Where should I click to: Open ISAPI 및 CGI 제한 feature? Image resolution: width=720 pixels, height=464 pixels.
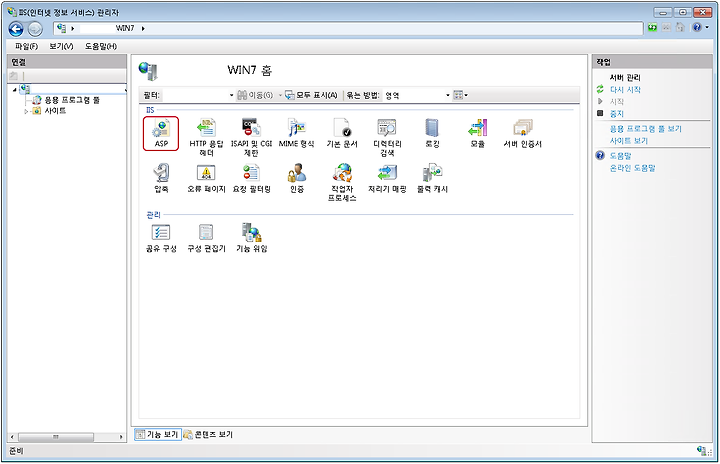[251, 137]
